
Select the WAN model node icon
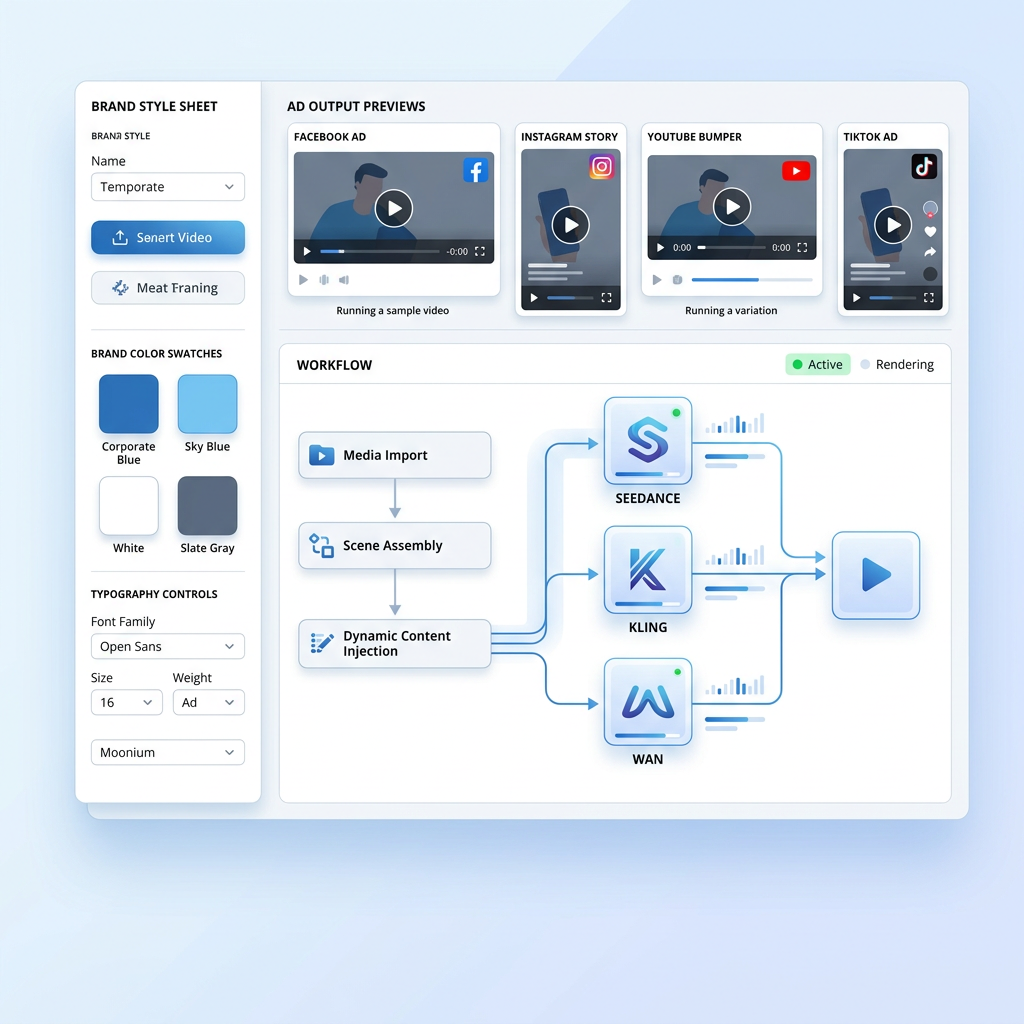coord(648,701)
